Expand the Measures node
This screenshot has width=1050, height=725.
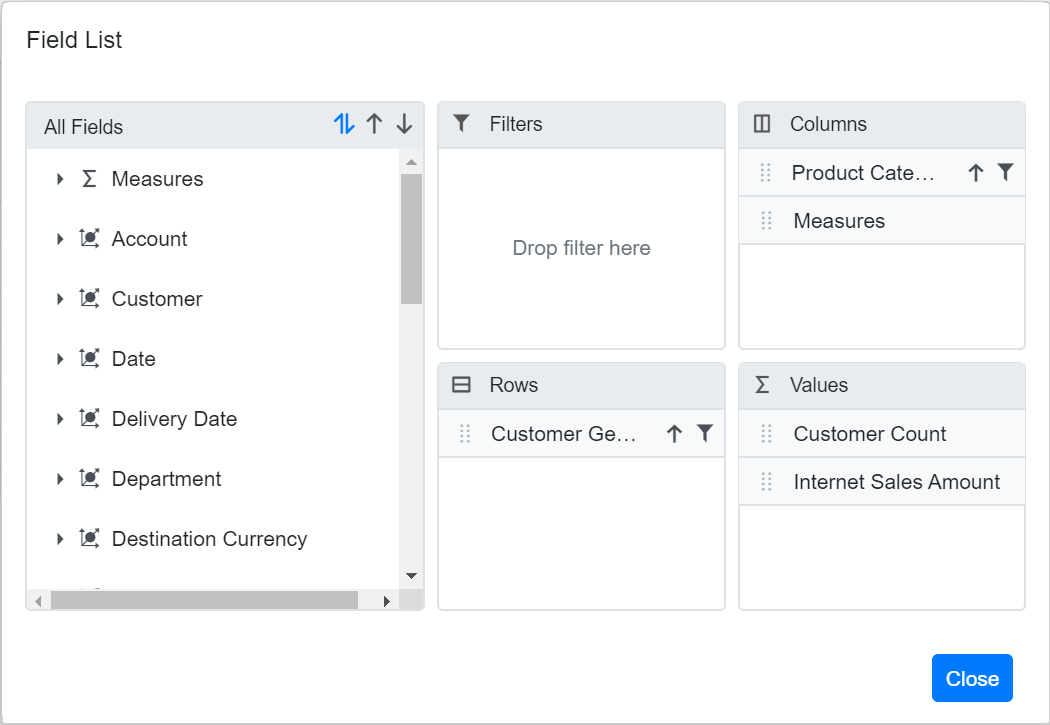pos(59,178)
